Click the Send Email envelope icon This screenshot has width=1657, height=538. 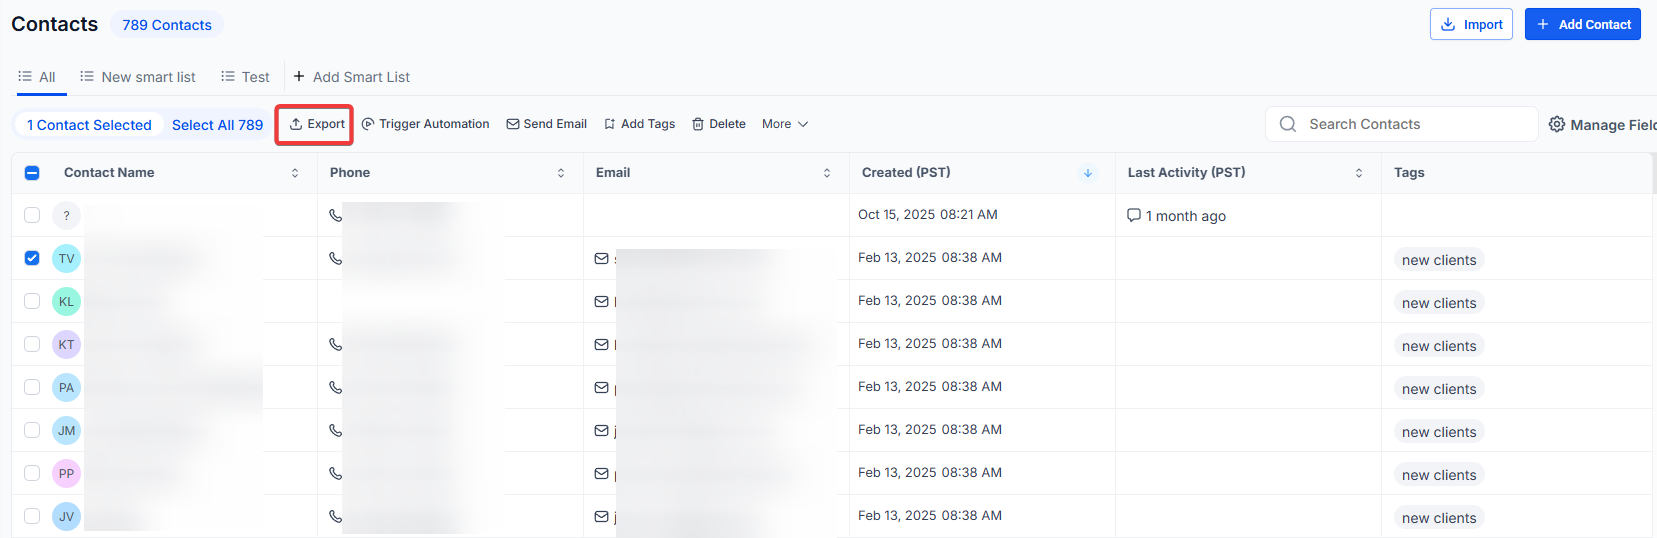(x=513, y=124)
